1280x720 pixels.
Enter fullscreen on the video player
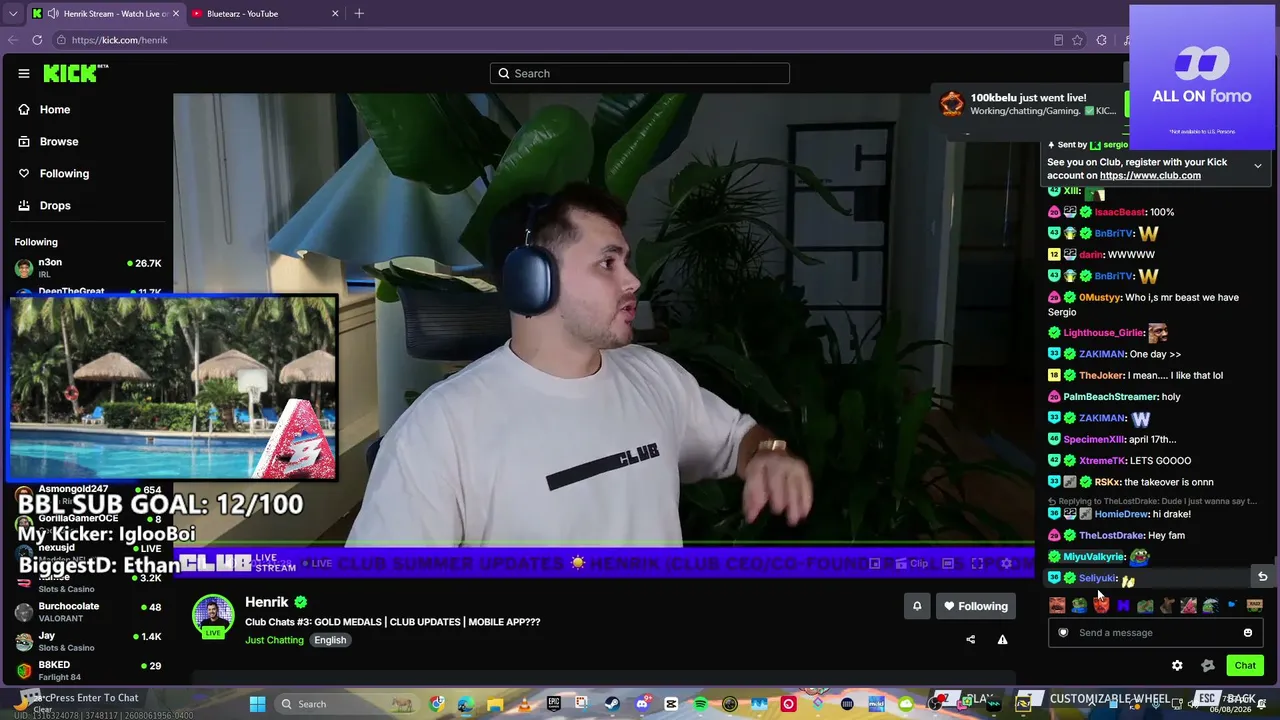point(977,563)
